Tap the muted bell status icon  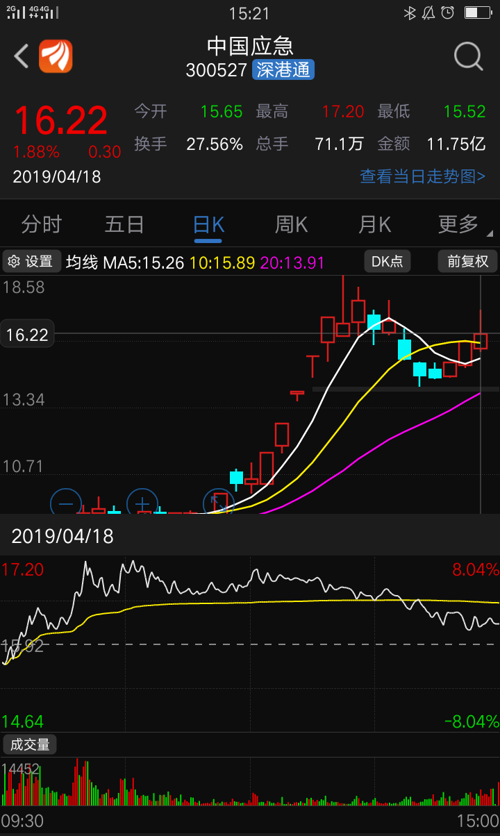[x=429, y=13]
